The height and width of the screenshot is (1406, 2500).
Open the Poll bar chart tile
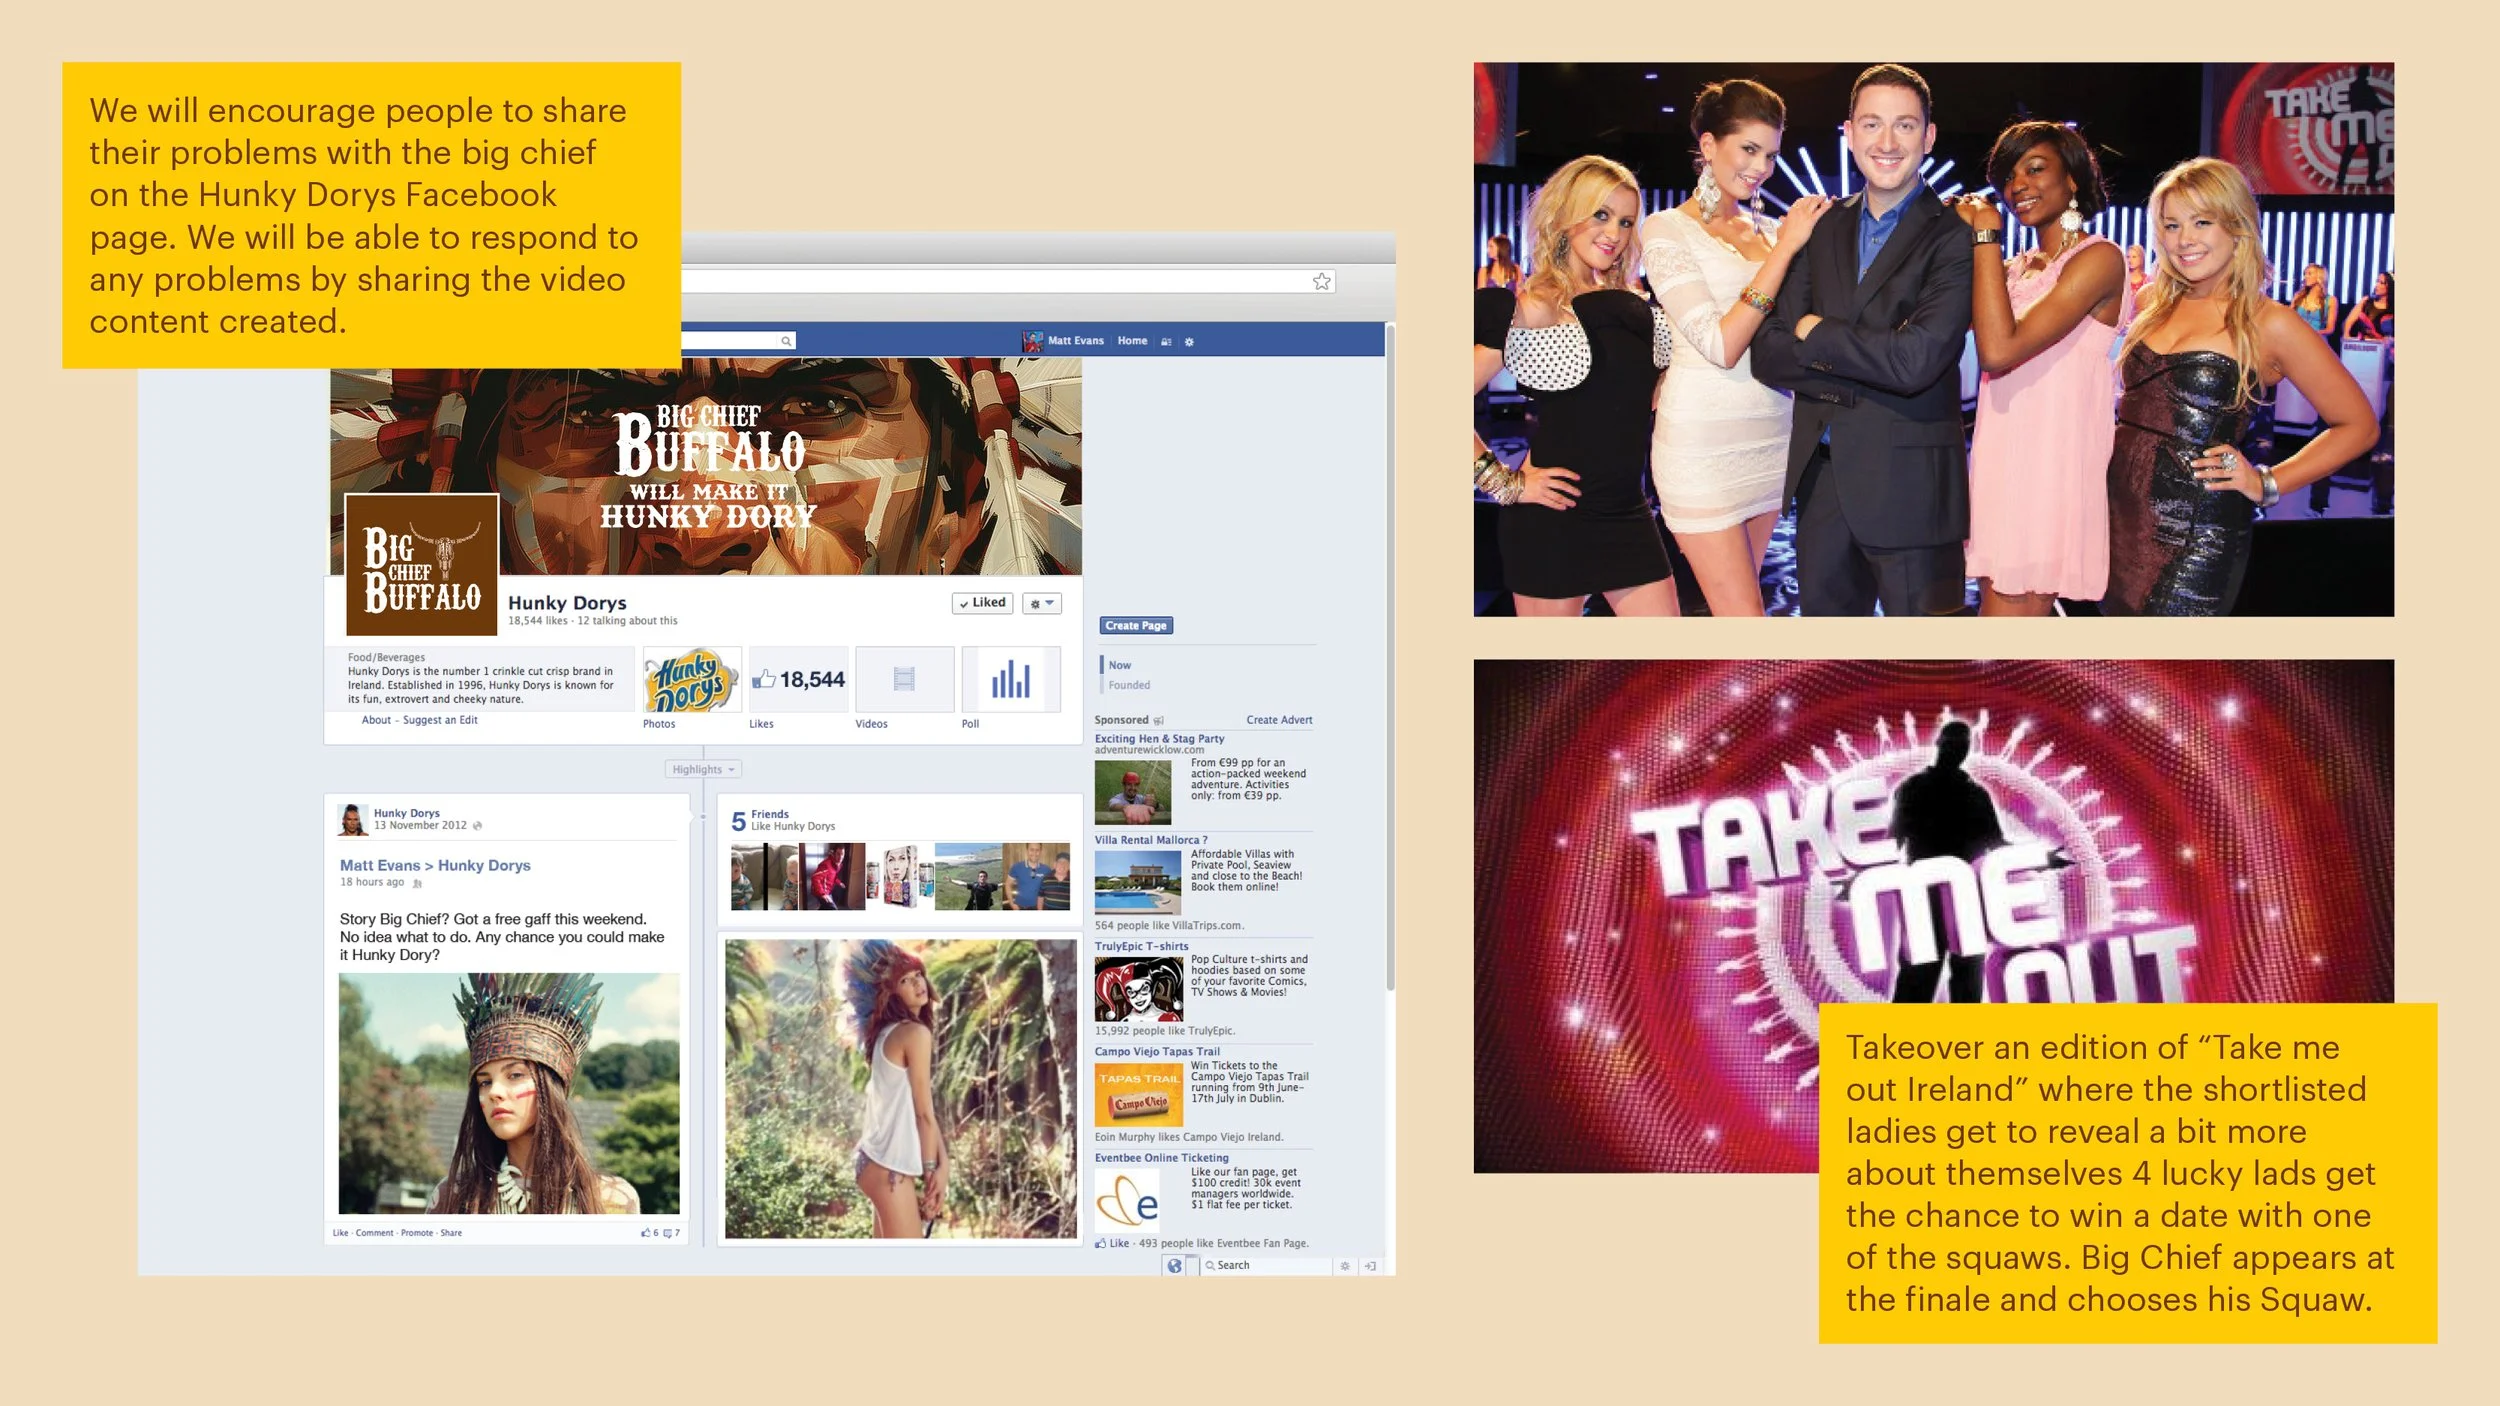(1010, 679)
